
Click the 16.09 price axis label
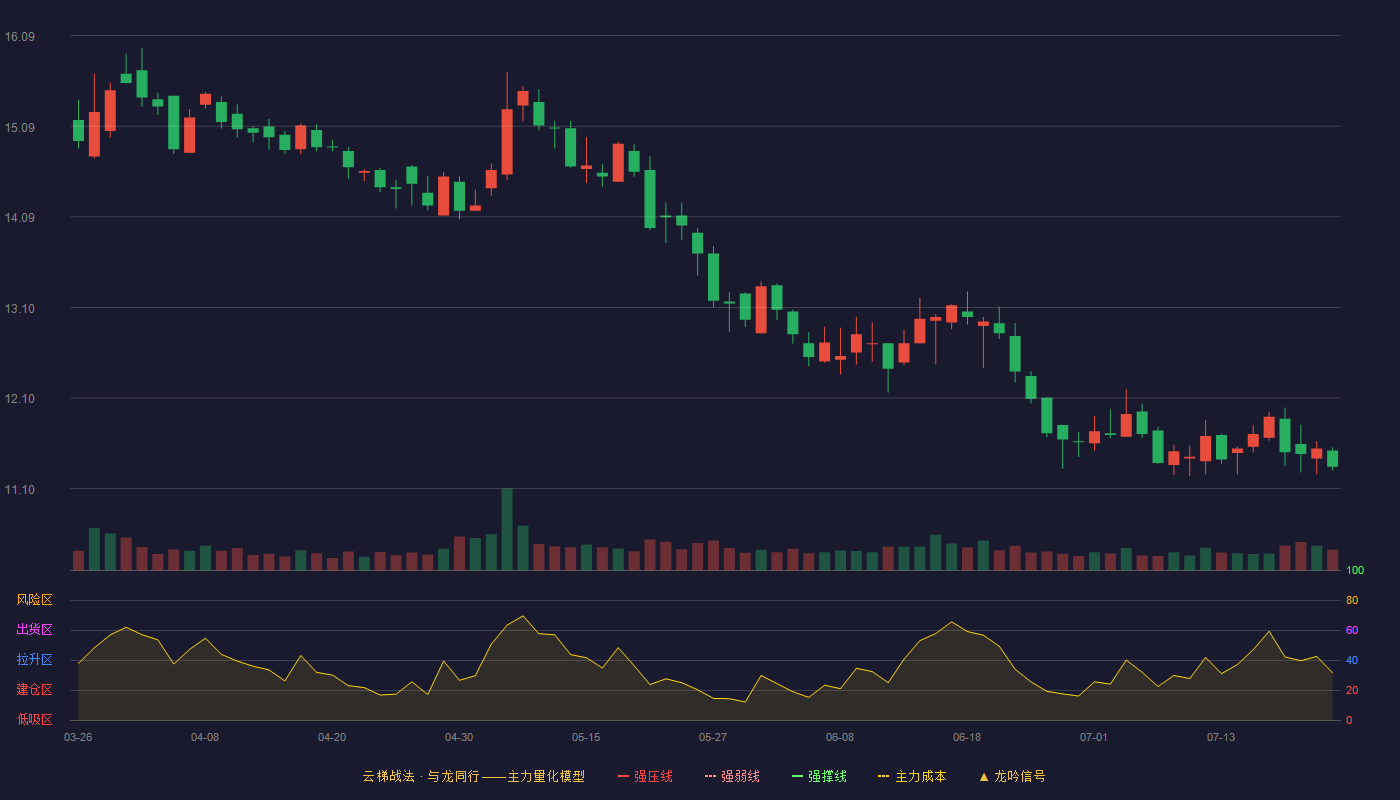[20, 37]
